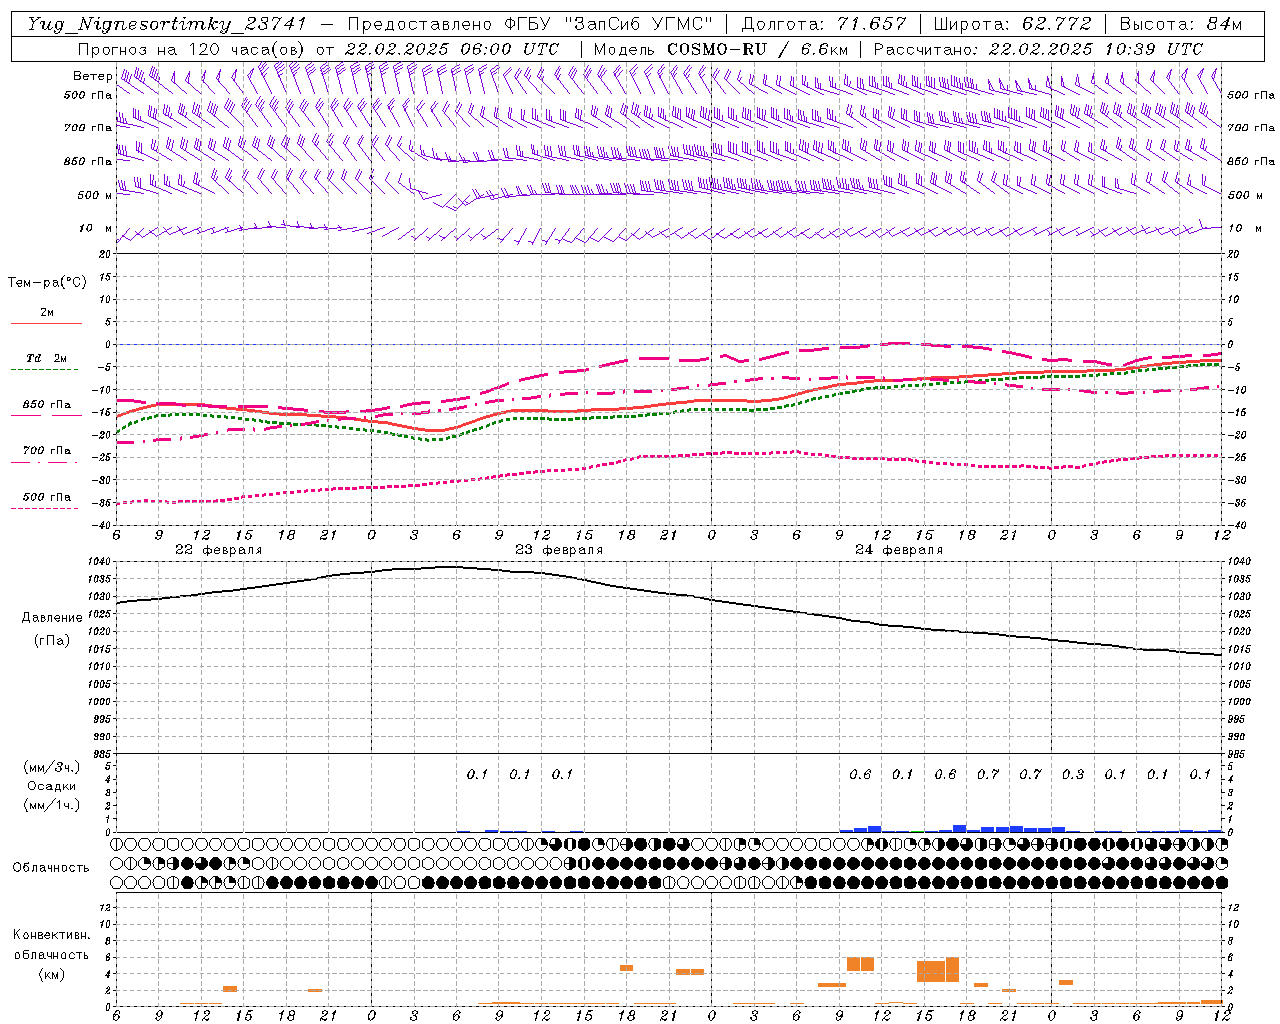Click the date label '22 февраля'
Viewport: 1280px width, 1024px height.
point(218,550)
